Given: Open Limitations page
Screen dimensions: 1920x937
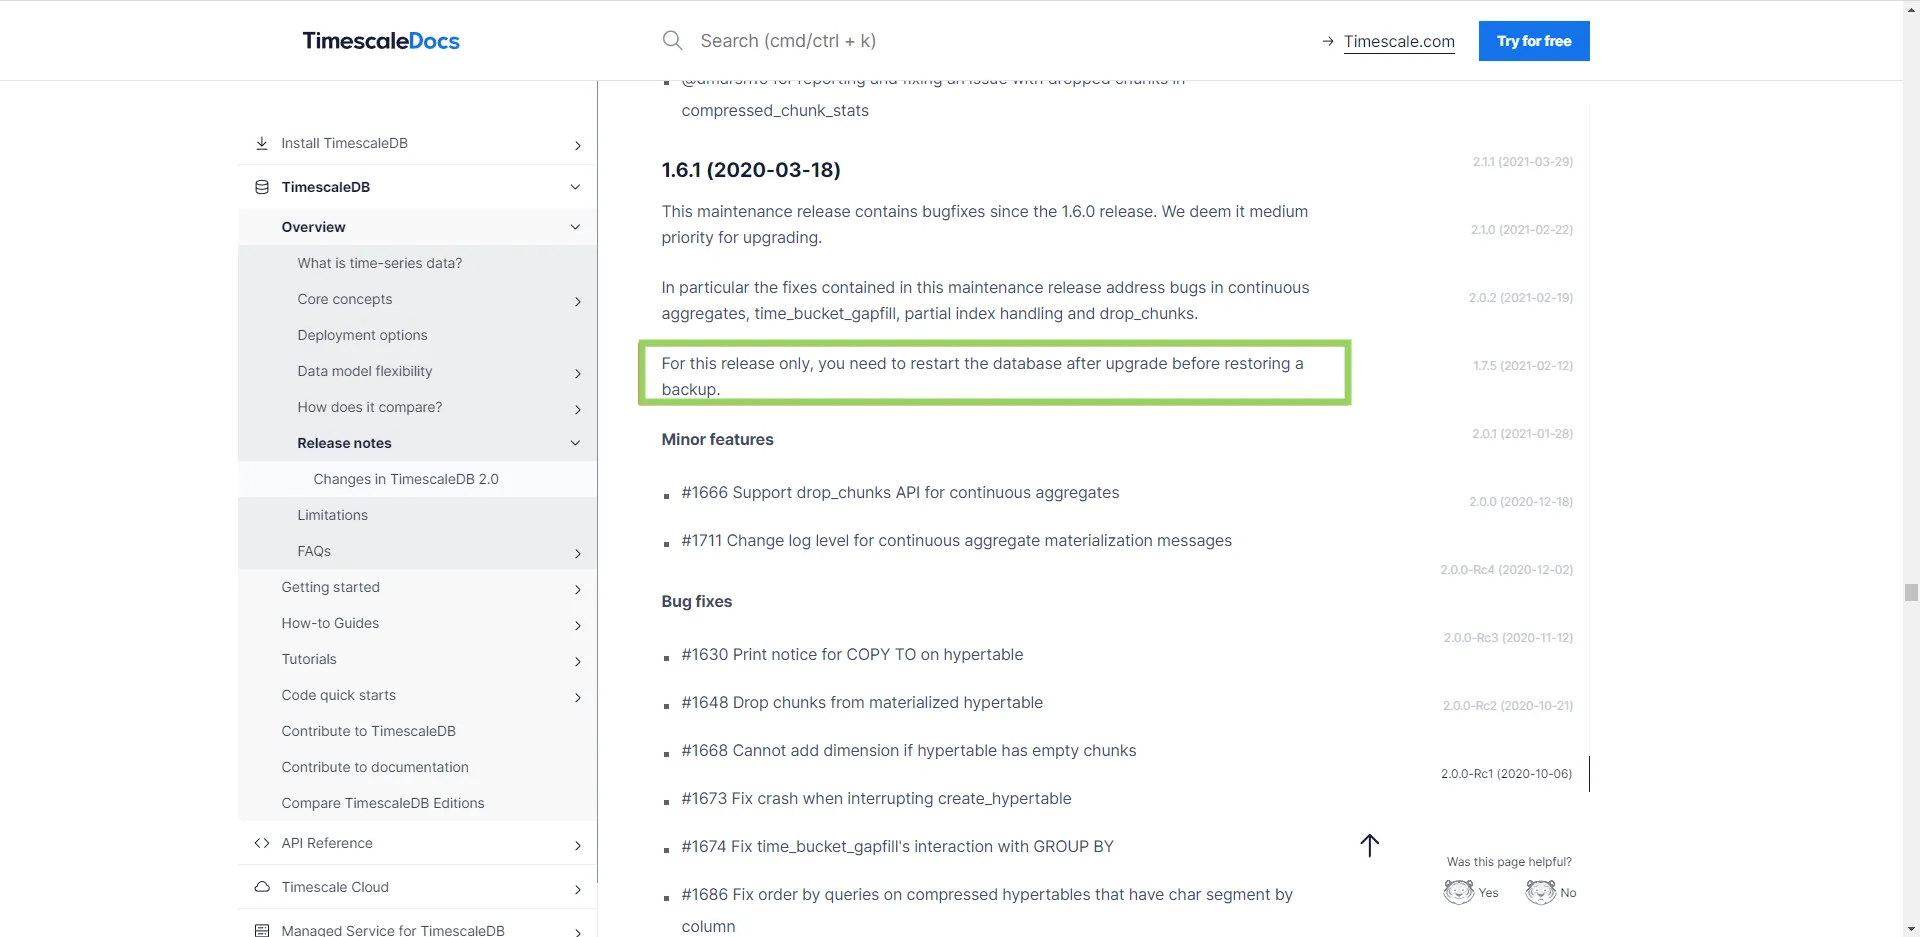Looking at the screenshot, I should (332, 515).
